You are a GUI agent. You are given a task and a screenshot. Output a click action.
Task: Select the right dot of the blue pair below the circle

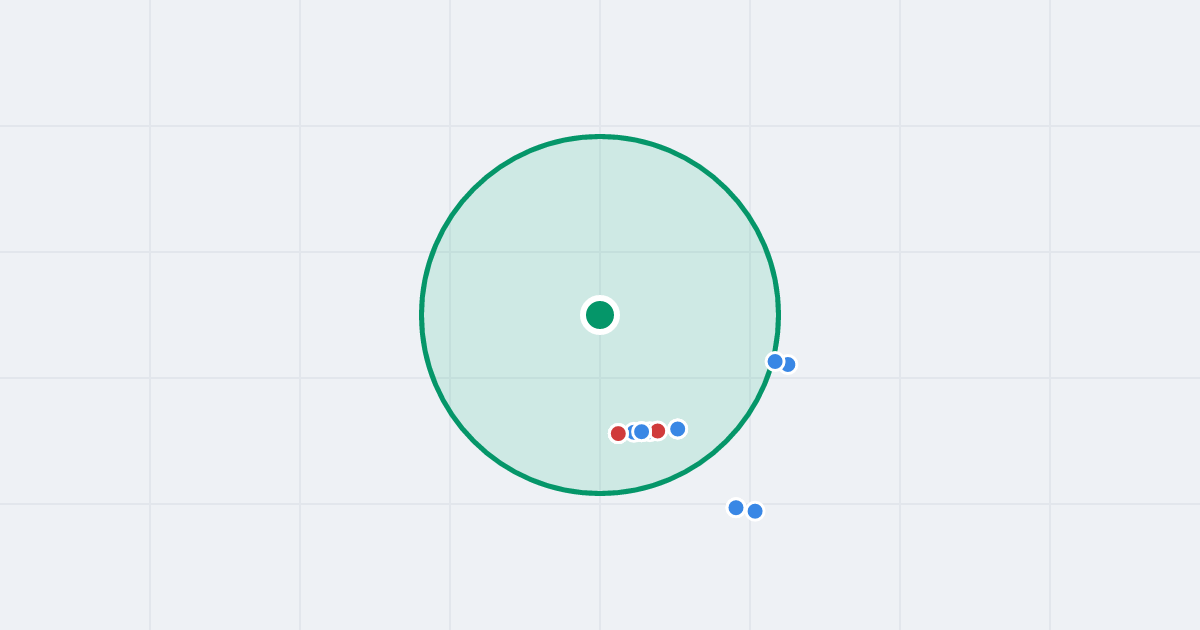click(755, 511)
